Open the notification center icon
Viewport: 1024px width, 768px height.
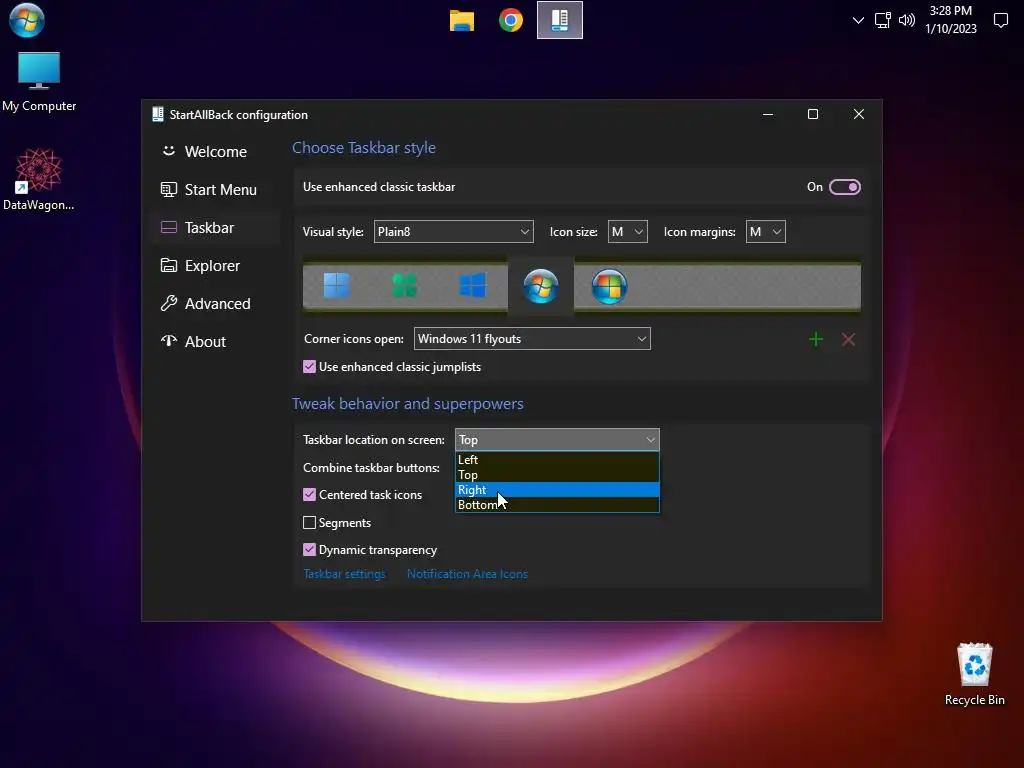point(1000,20)
